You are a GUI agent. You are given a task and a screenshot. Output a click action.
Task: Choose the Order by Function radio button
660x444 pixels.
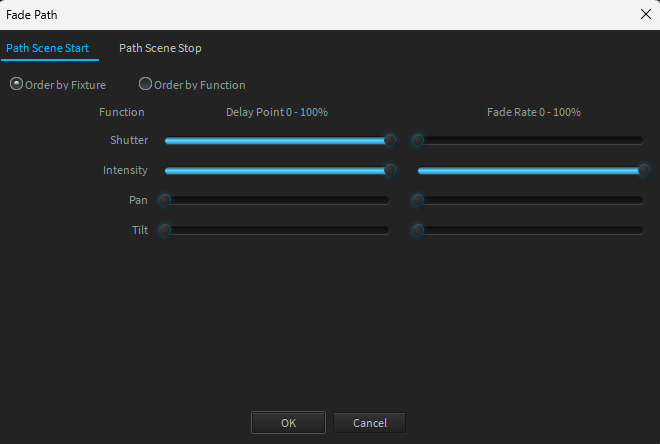[x=145, y=85]
